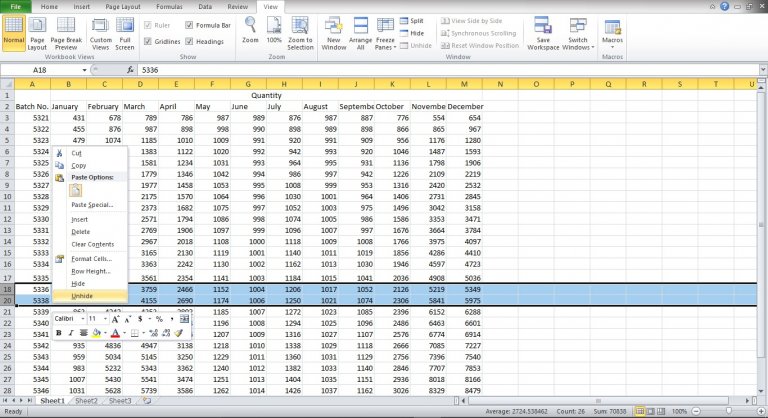This screenshot has height=418, width=768.
Task: Click Bold in the mini toolbar
Action: coord(59,333)
